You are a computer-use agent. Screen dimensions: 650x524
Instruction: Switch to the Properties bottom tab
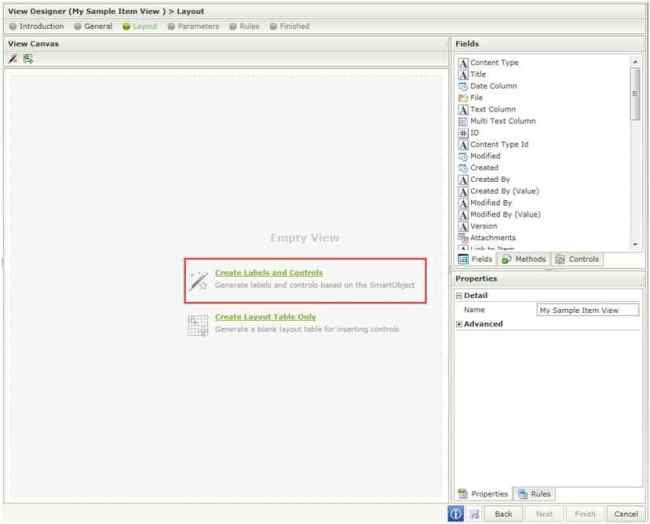tap(483, 494)
